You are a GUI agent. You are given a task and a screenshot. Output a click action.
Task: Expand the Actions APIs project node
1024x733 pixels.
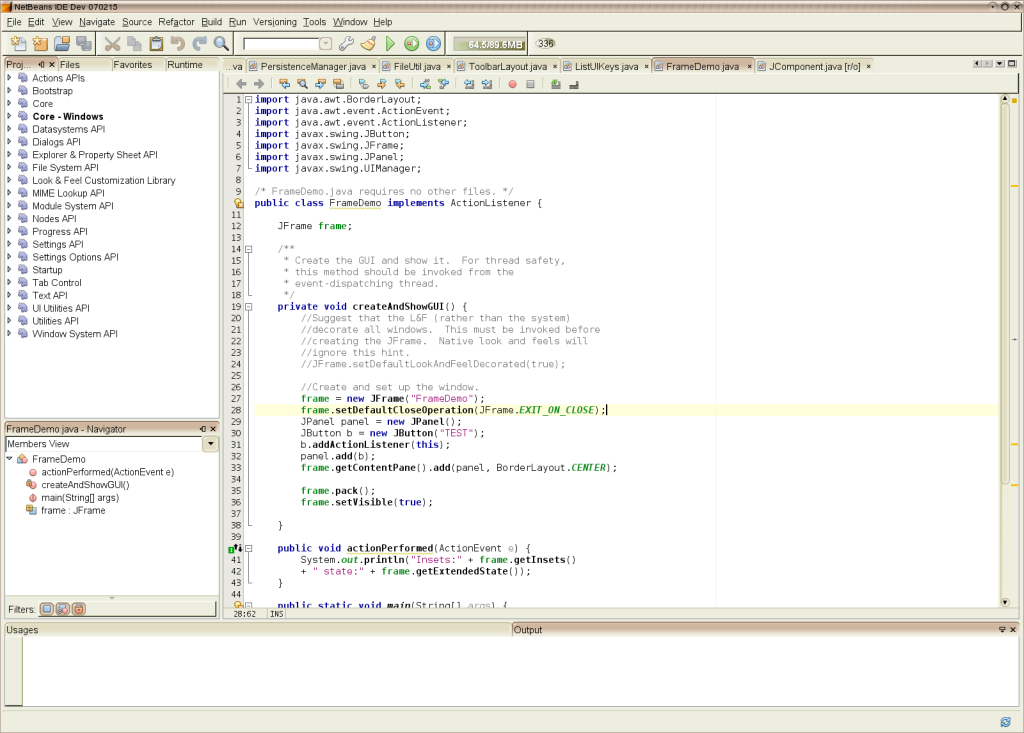point(9,78)
